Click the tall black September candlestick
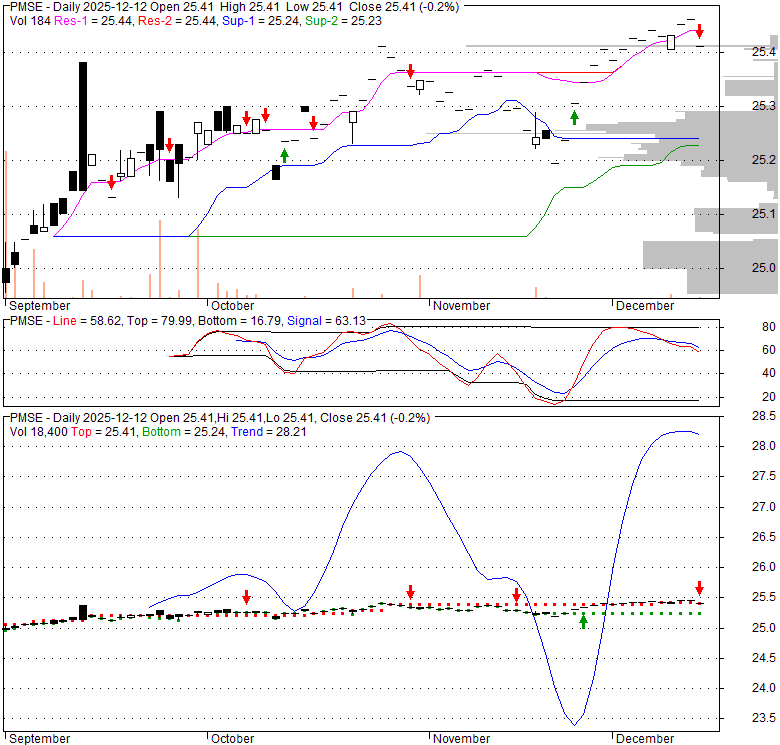 point(82,125)
